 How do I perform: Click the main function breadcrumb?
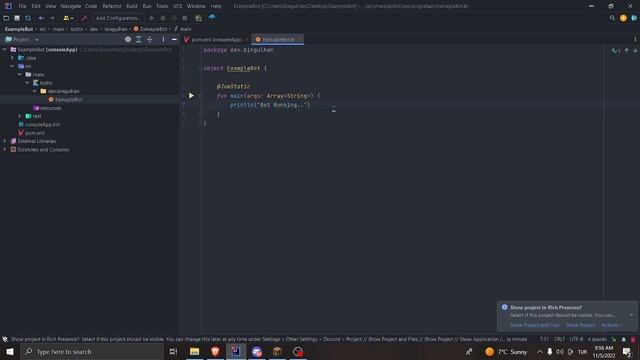point(183,29)
